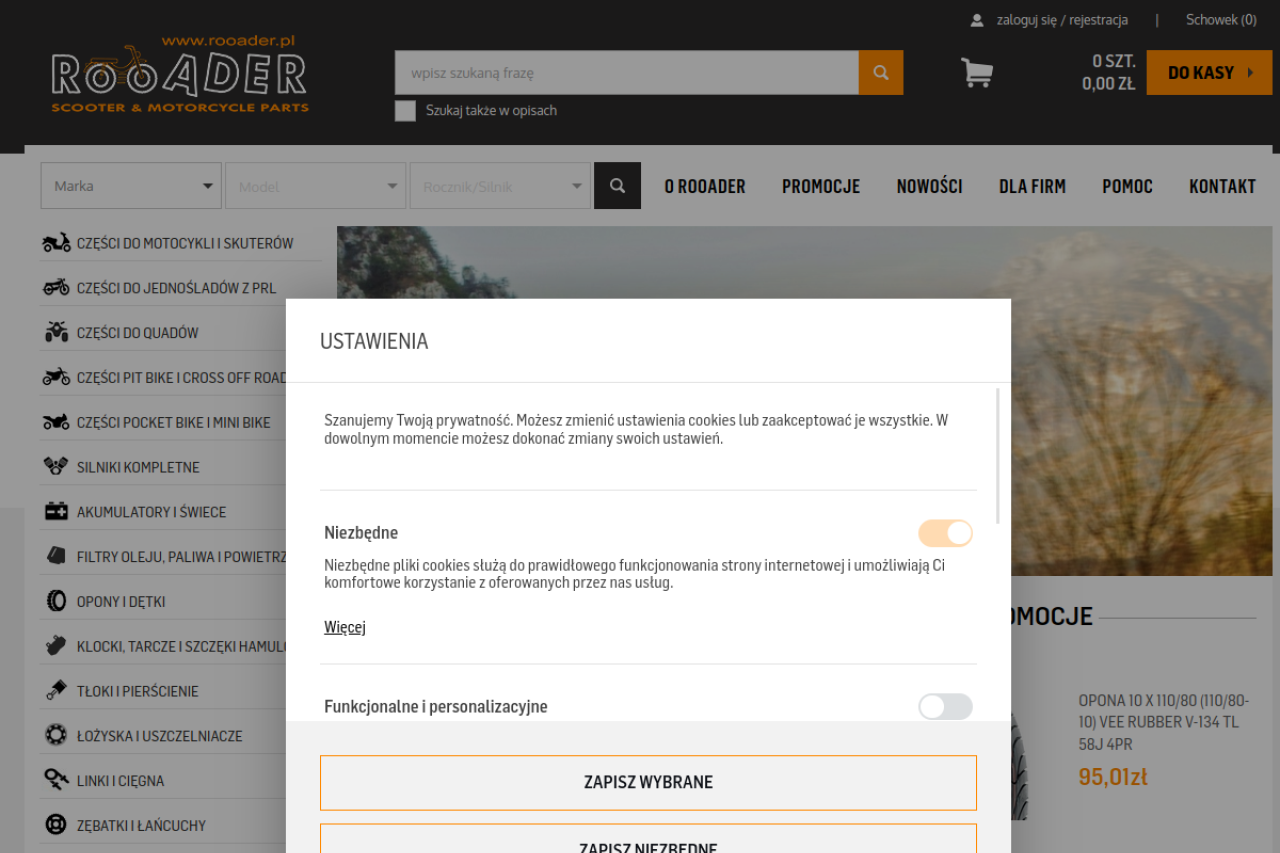Click the orange search magnifier button

point(881,73)
